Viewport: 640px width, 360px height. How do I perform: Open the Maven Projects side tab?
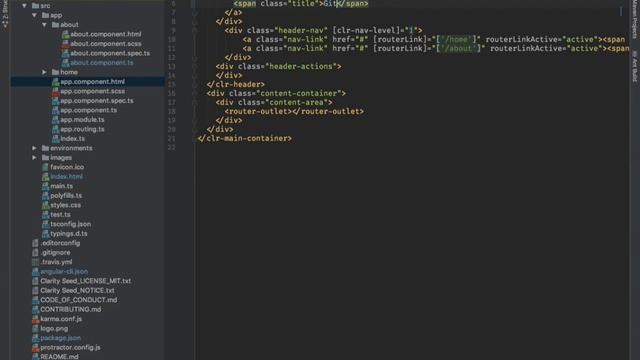(x=634, y=19)
